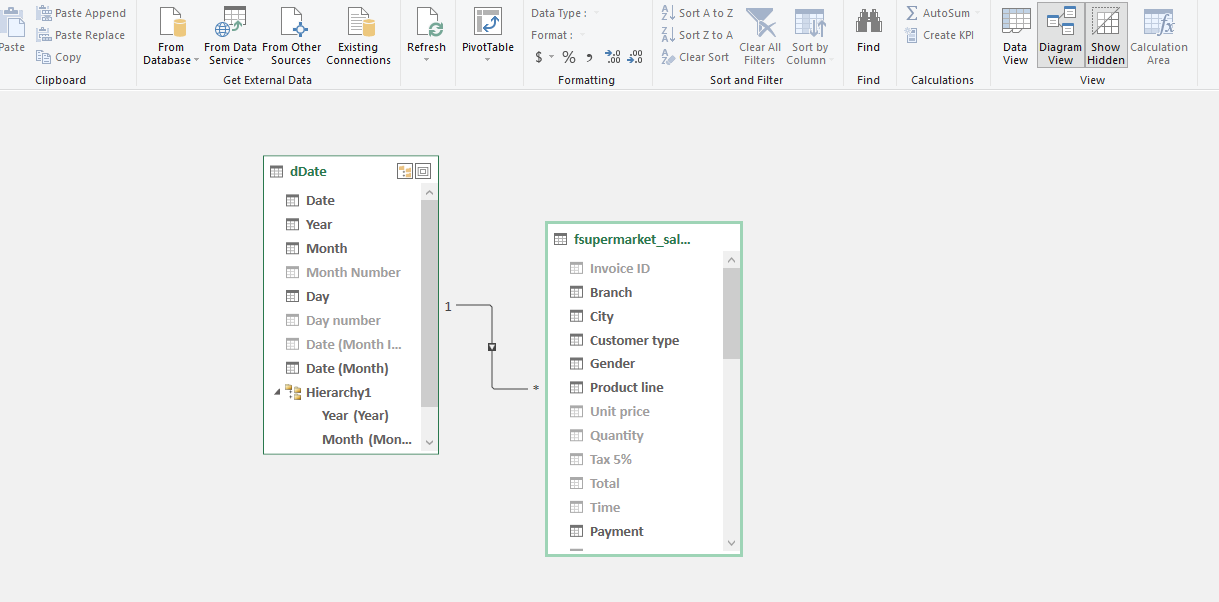1219x602 pixels.
Task: Click Paste Replace button
Action: point(81,35)
